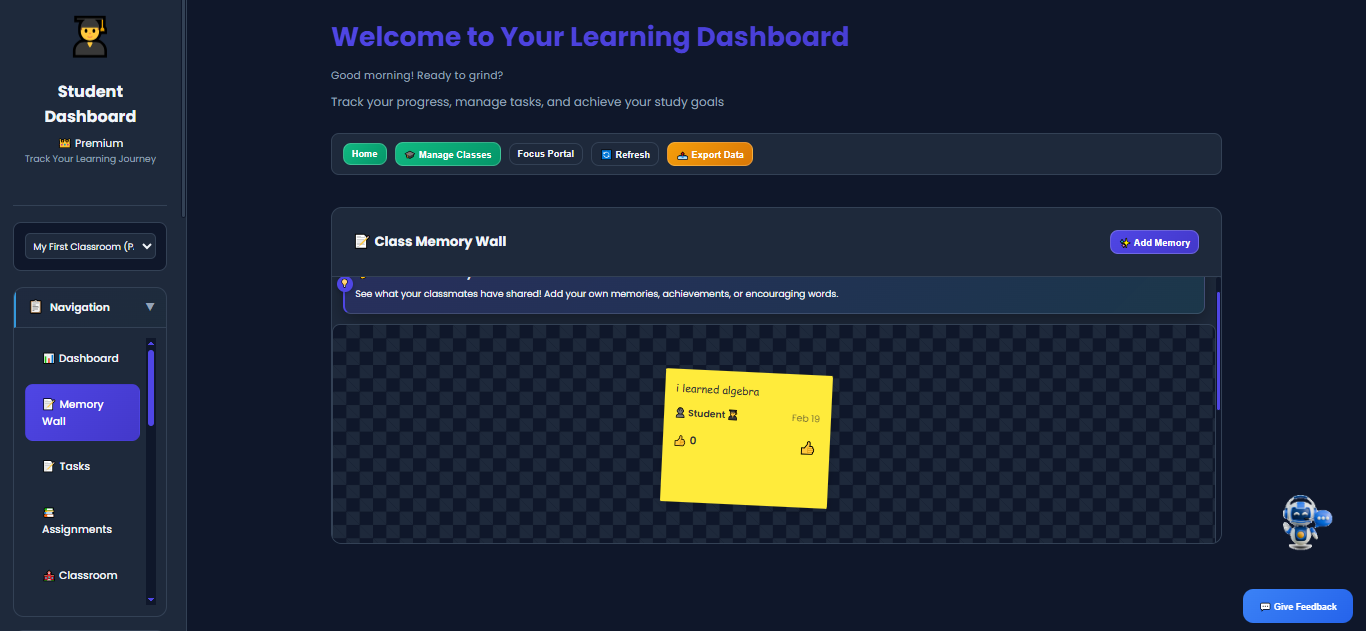Open the Manage Classes page
Screen dimensions: 1366x631
click(448, 155)
